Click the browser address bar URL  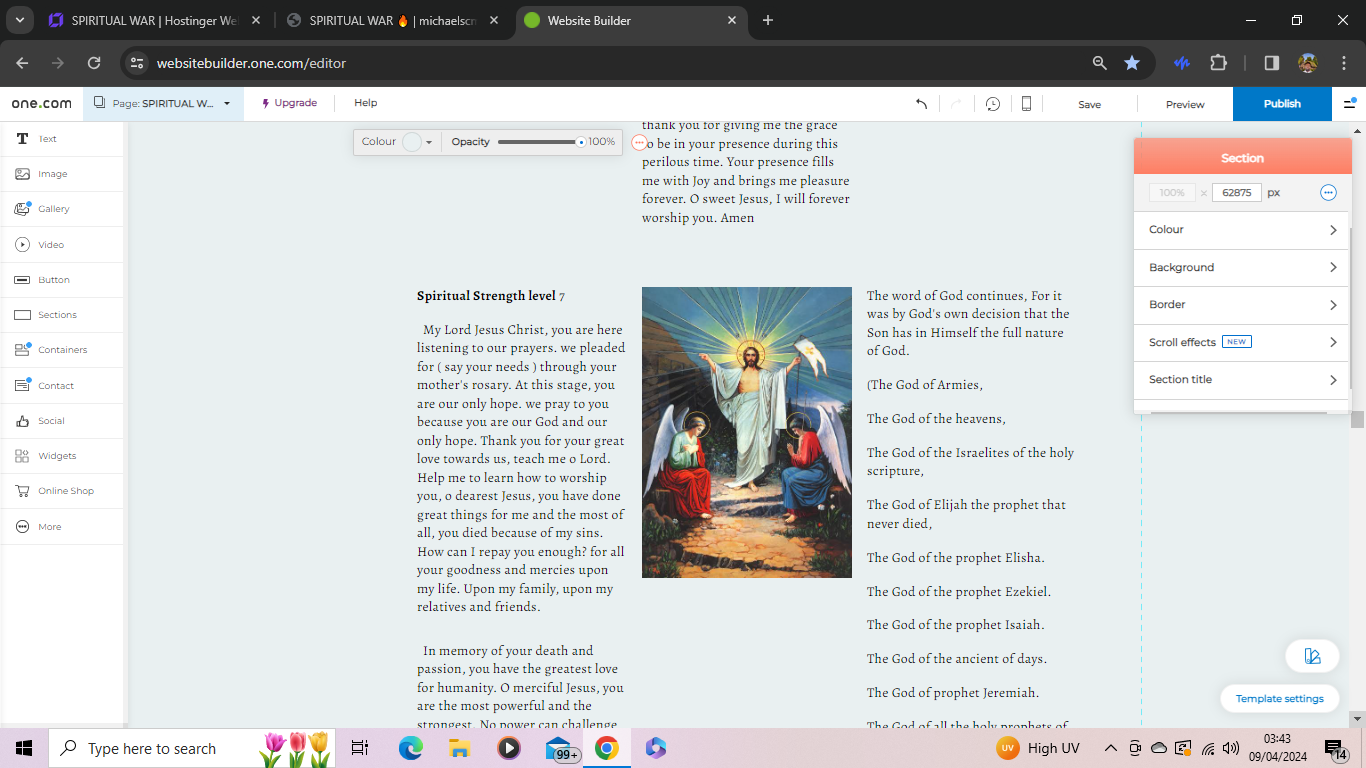tap(251, 63)
